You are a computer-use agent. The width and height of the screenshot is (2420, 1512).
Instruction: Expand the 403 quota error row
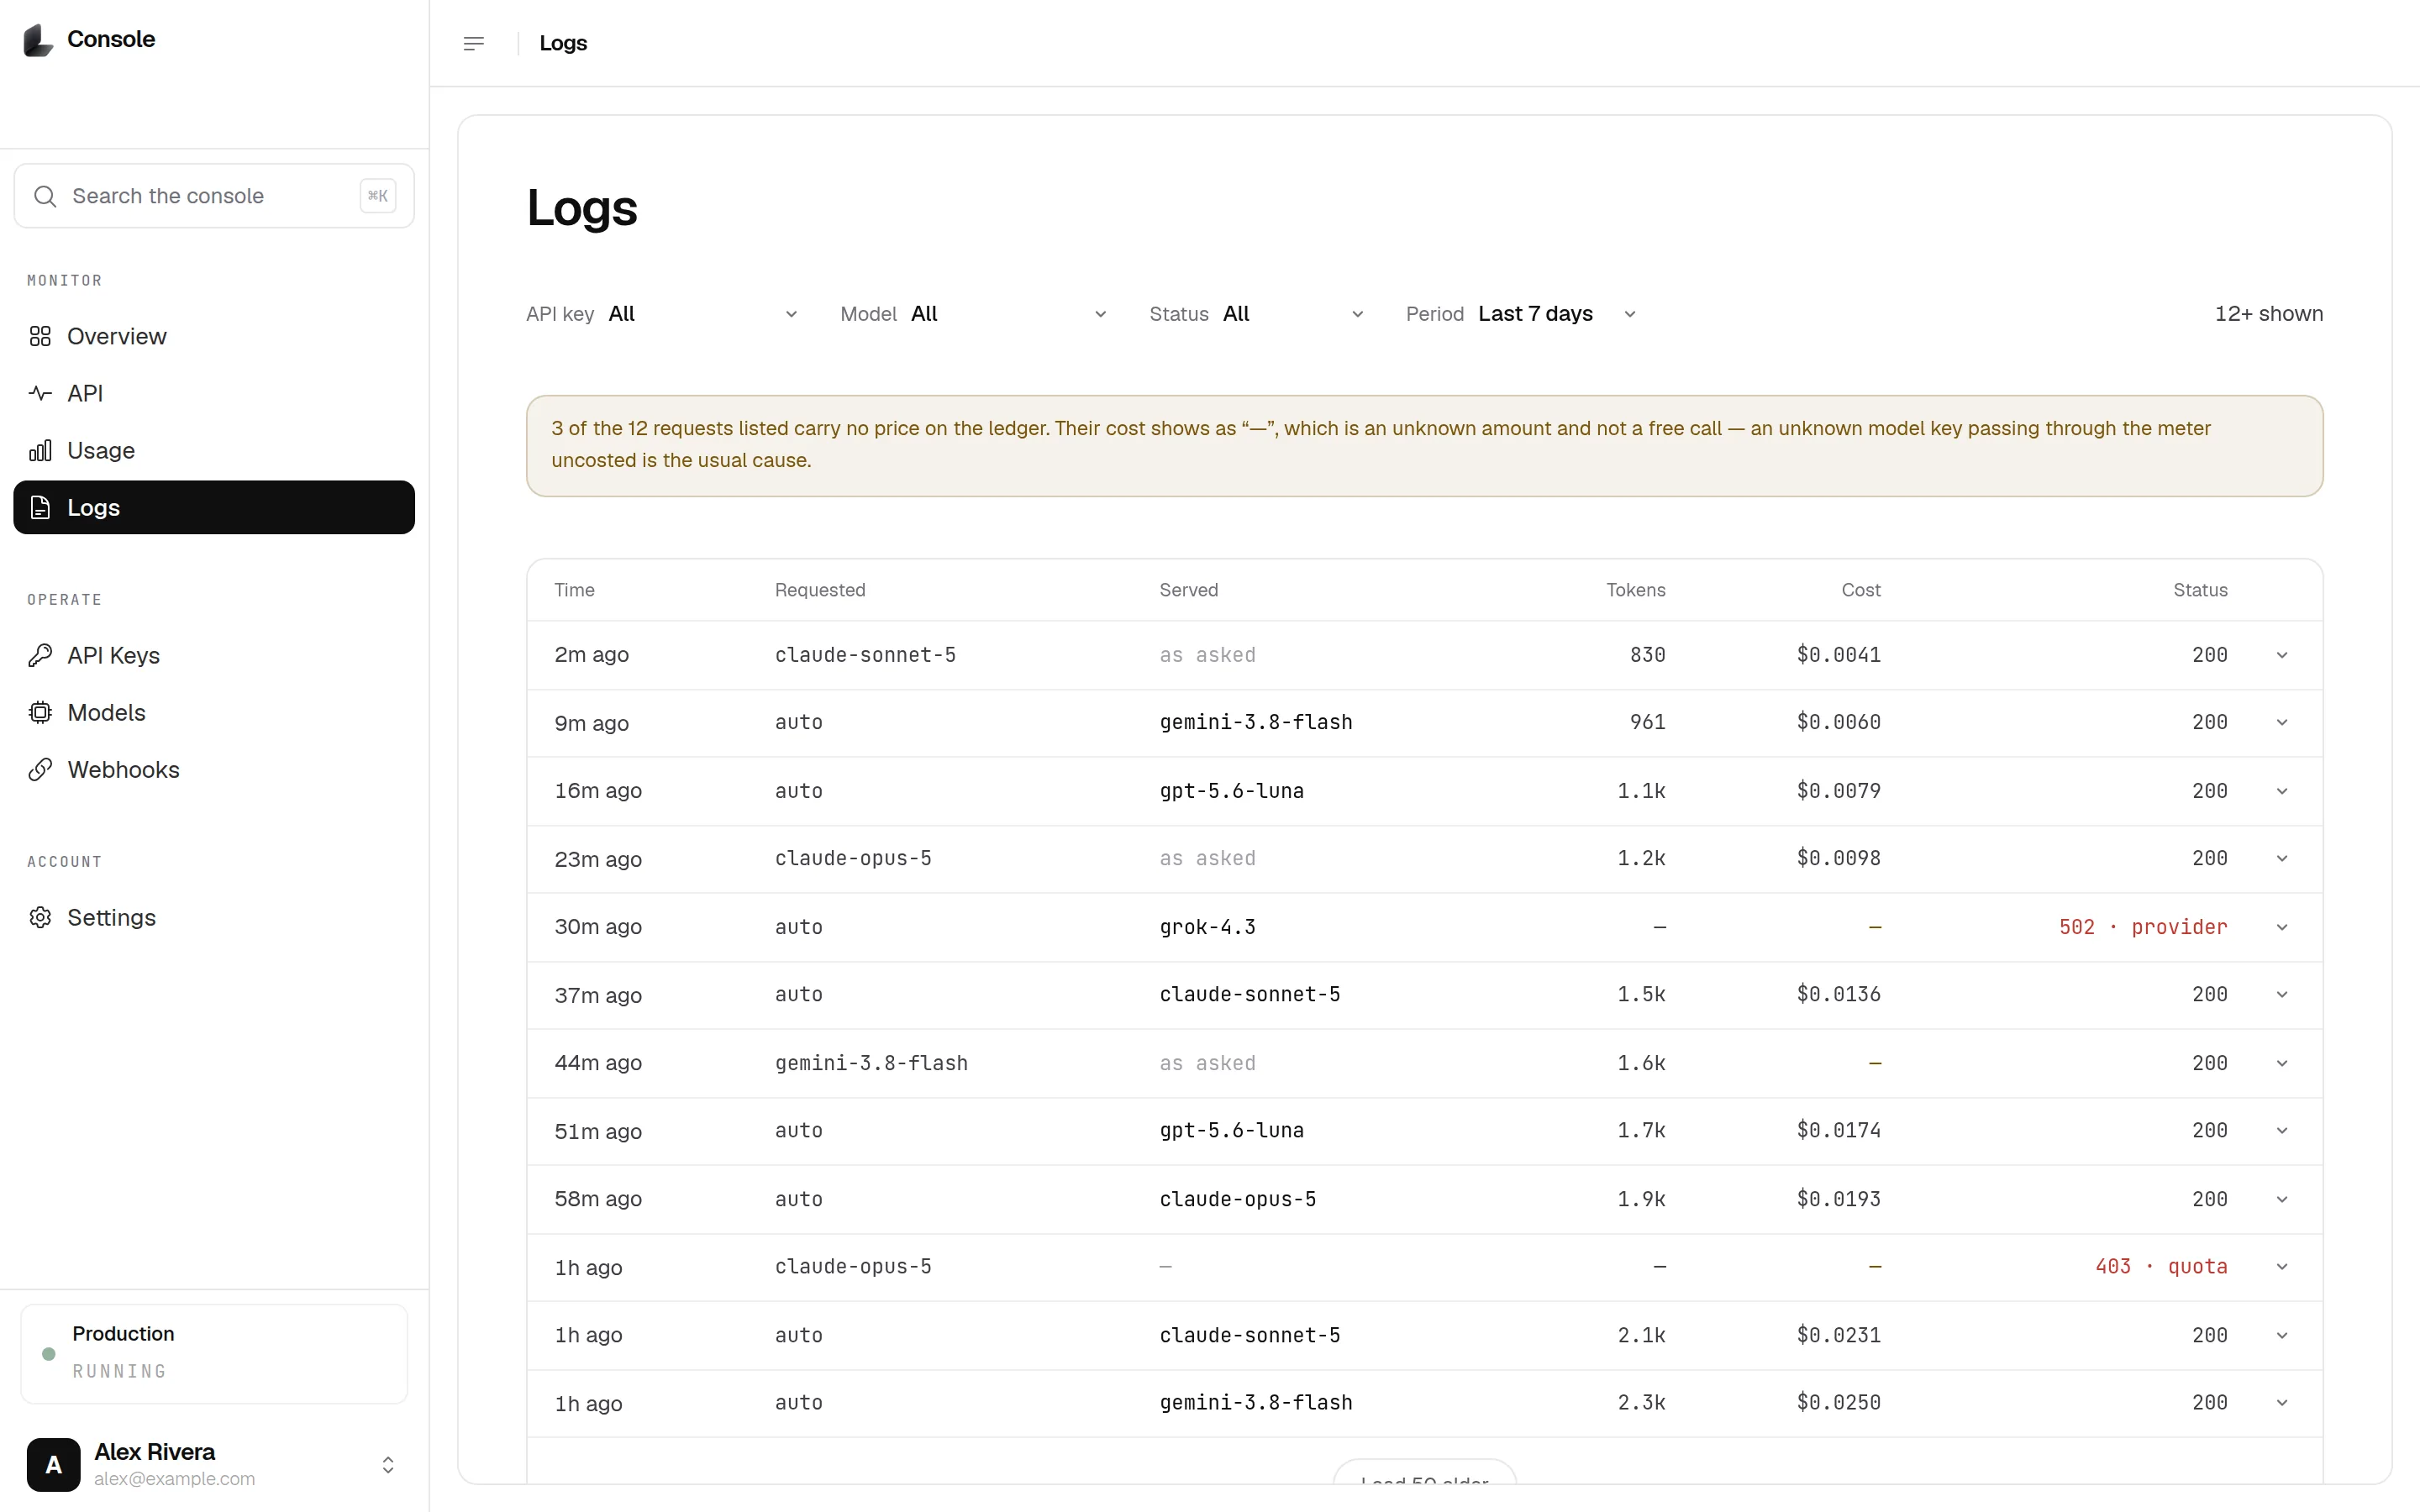point(2282,1266)
